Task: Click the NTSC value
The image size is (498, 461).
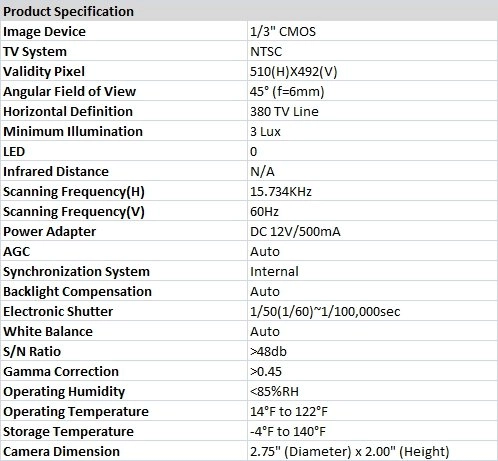Action: point(266,52)
